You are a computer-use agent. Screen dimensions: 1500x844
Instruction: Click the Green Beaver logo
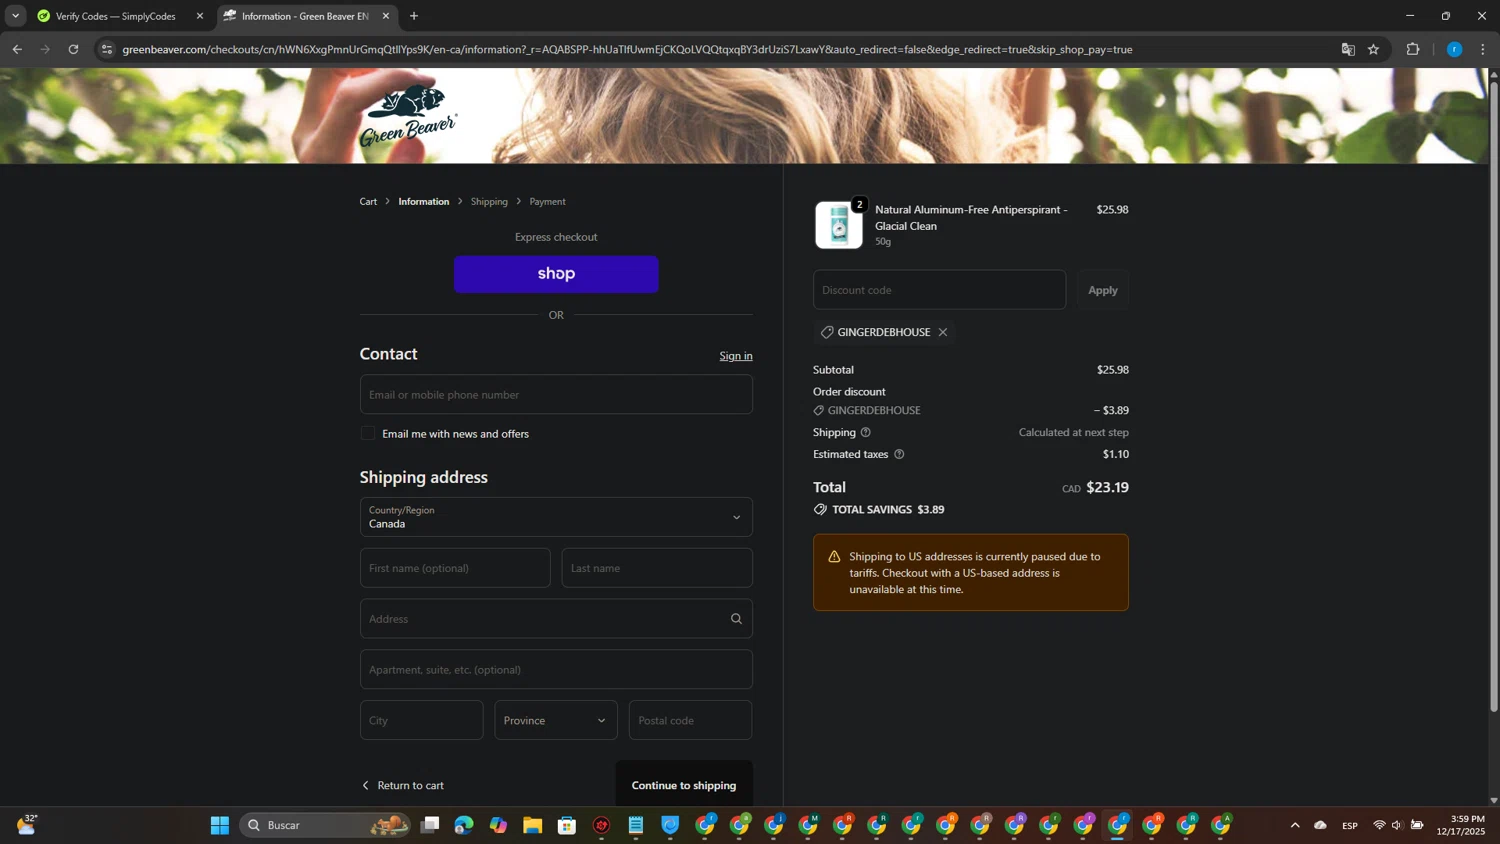(x=408, y=117)
